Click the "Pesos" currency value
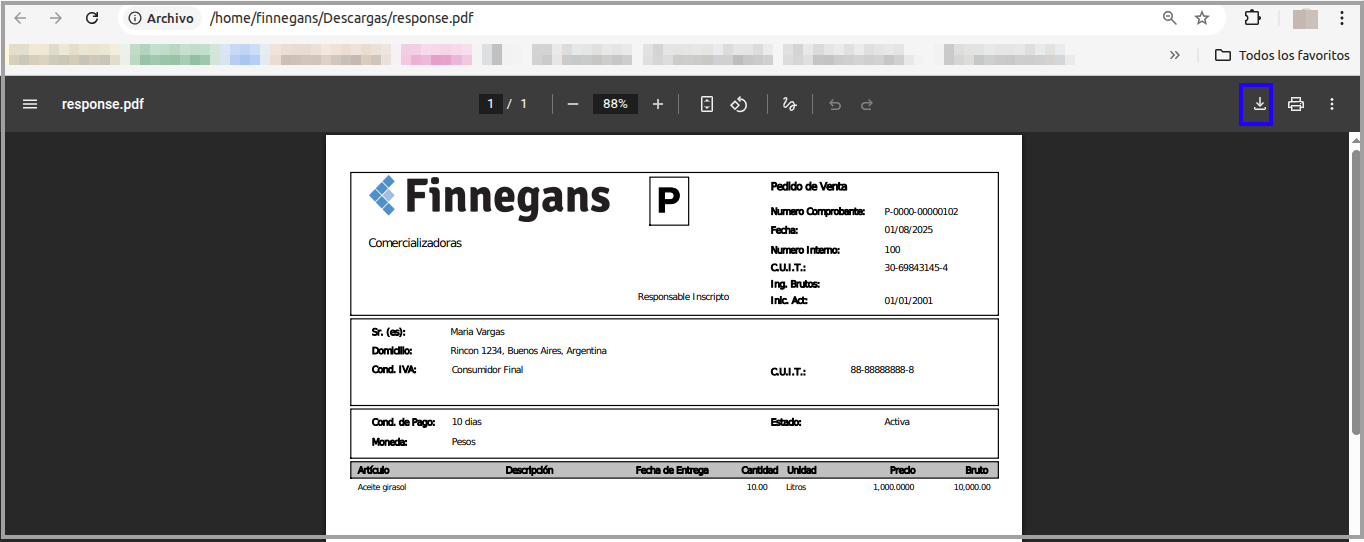The image size is (1364, 542). pos(463,442)
